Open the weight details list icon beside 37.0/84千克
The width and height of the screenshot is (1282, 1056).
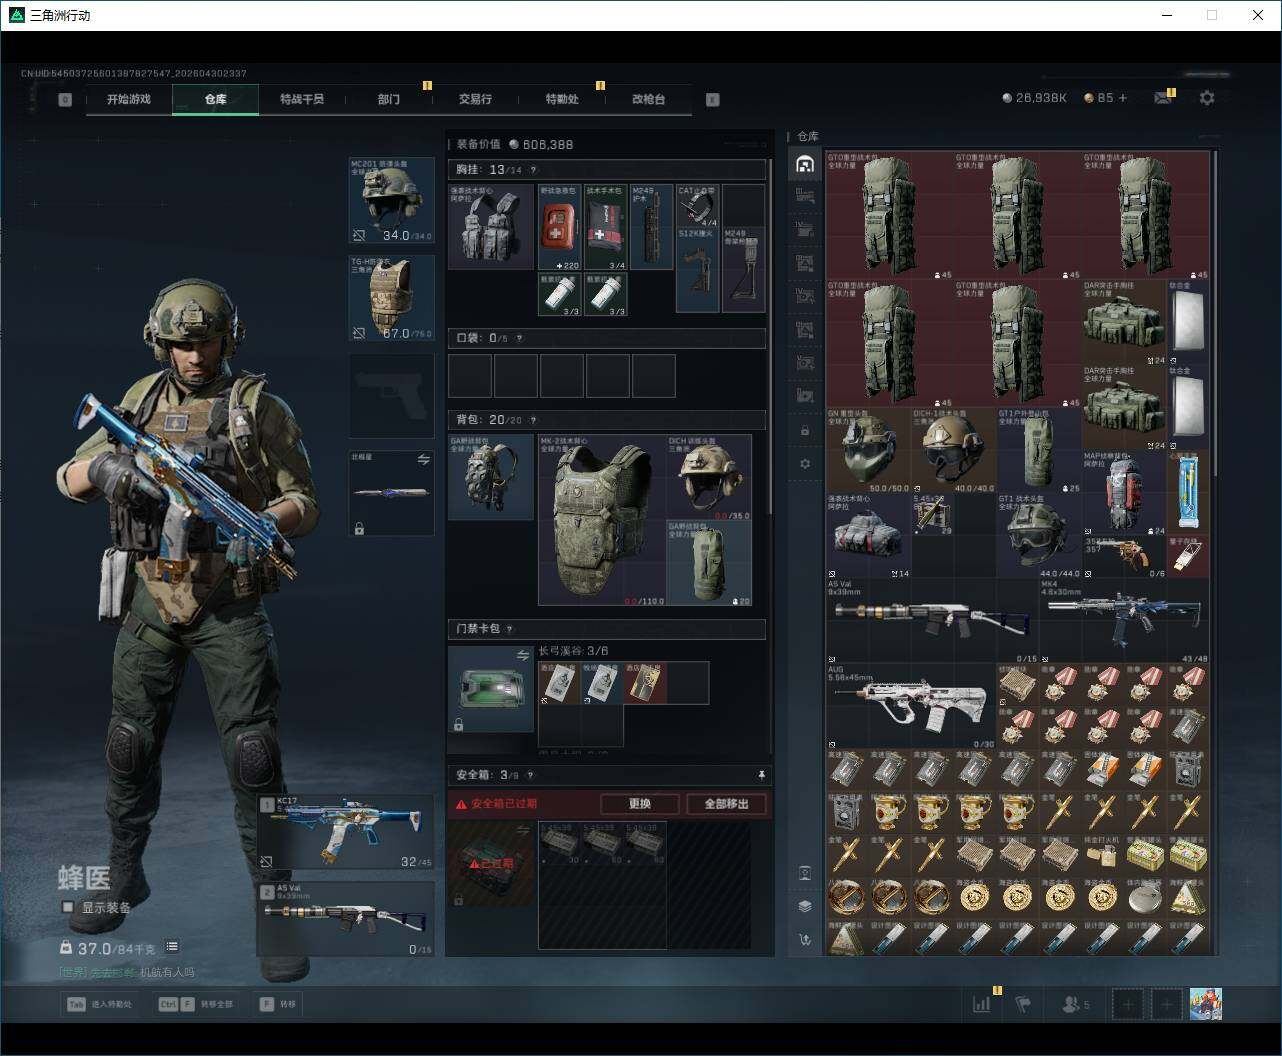172,946
